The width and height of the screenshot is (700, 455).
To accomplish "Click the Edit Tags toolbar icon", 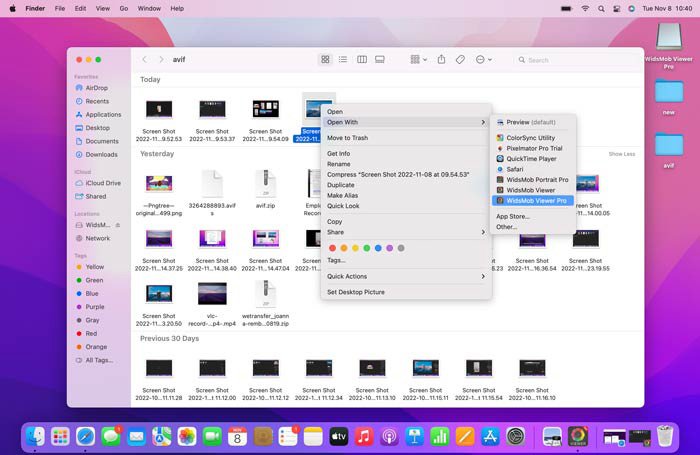I will [460, 59].
